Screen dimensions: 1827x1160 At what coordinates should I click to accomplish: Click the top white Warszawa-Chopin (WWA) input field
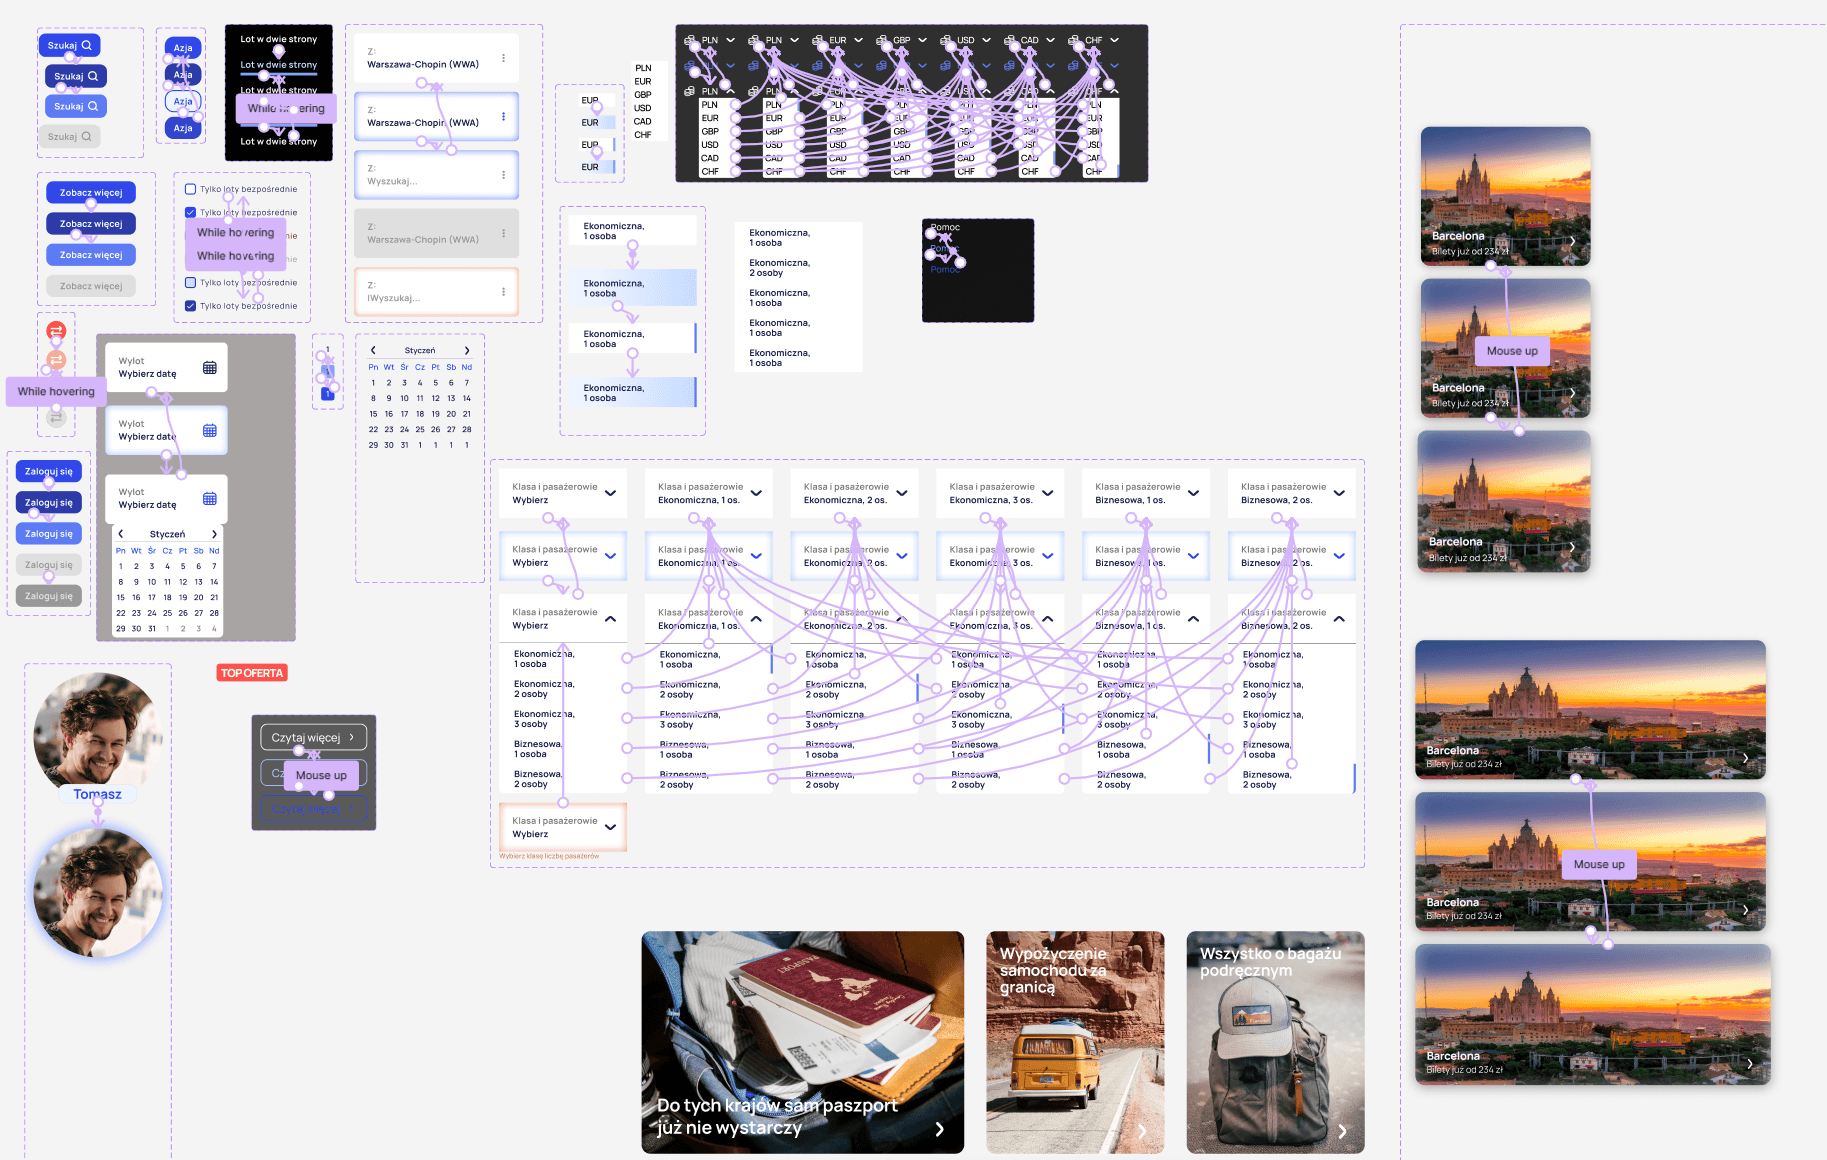[436, 58]
